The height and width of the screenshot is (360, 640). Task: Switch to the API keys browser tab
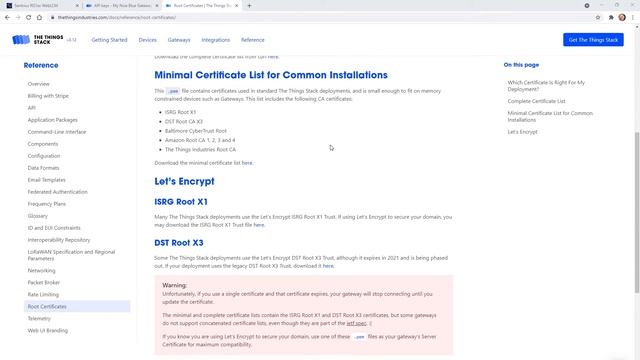121,6
